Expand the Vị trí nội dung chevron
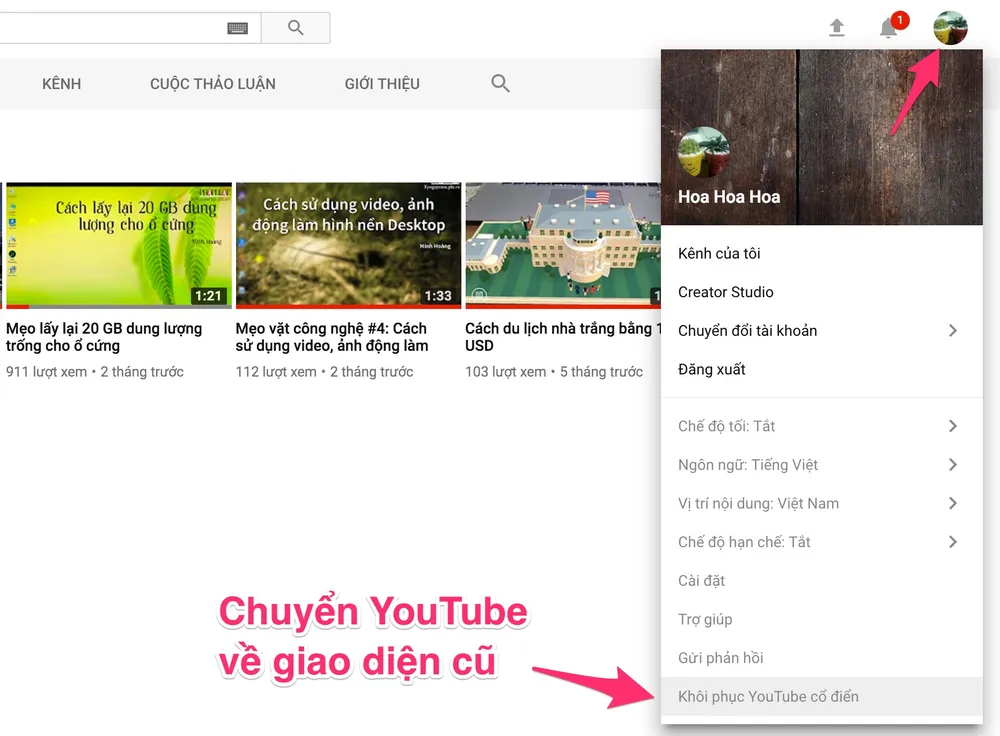The height and width of the screenshot is (736, 1000). [x=952, y=503]
